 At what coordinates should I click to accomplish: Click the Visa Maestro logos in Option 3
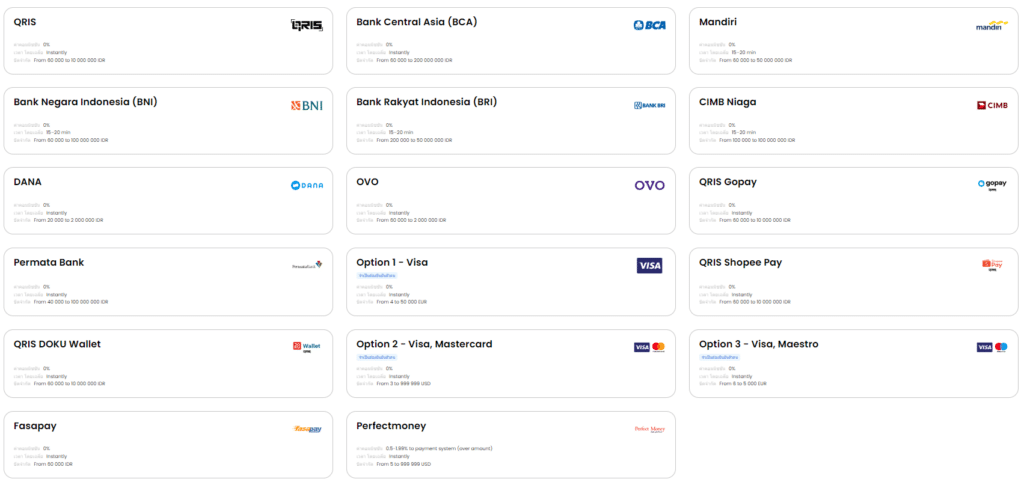pyautogui.click(x=992, y=347)
